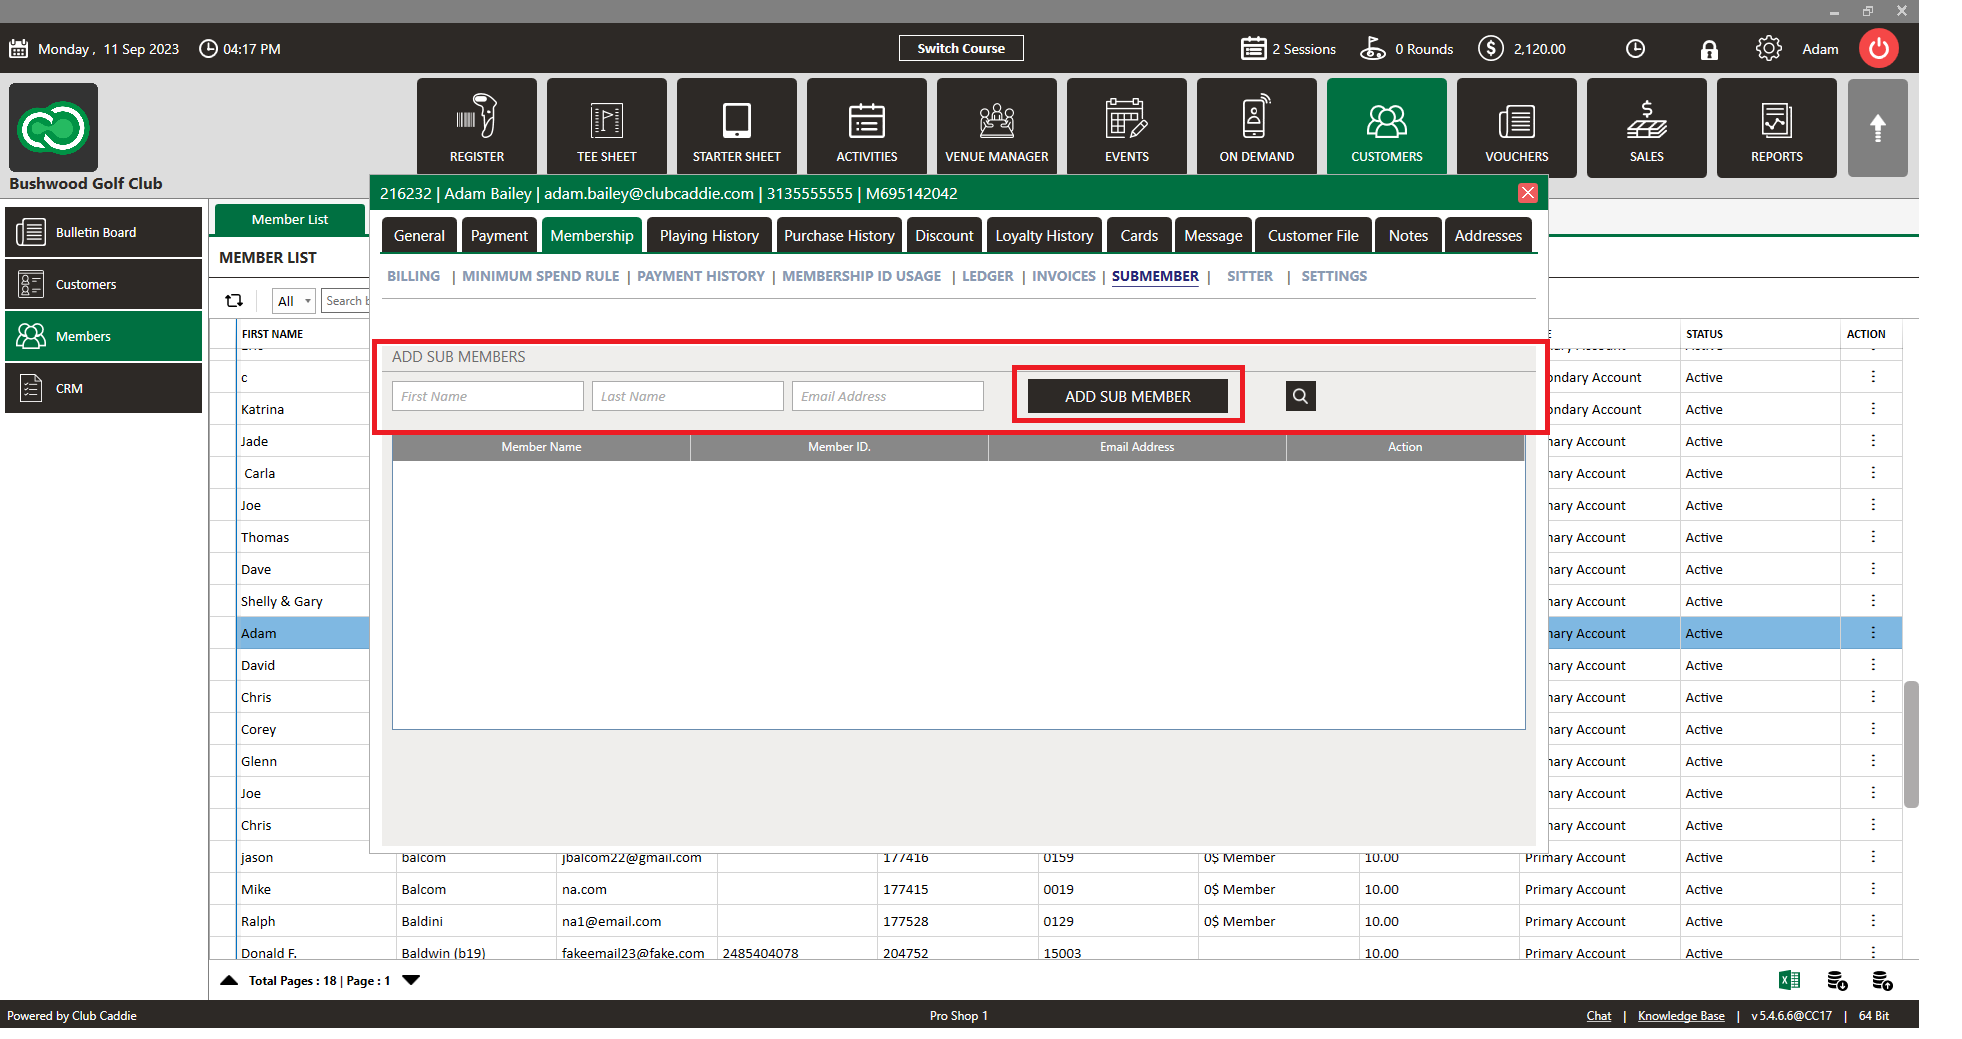
Task: Refresh the member list
Action: [x=234, y=300]
